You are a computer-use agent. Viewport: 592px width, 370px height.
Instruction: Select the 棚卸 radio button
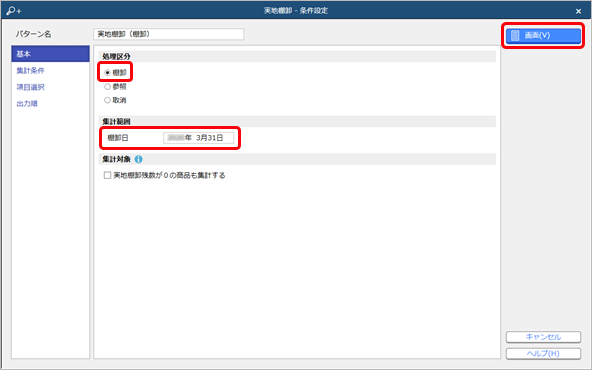click(107, 72)
